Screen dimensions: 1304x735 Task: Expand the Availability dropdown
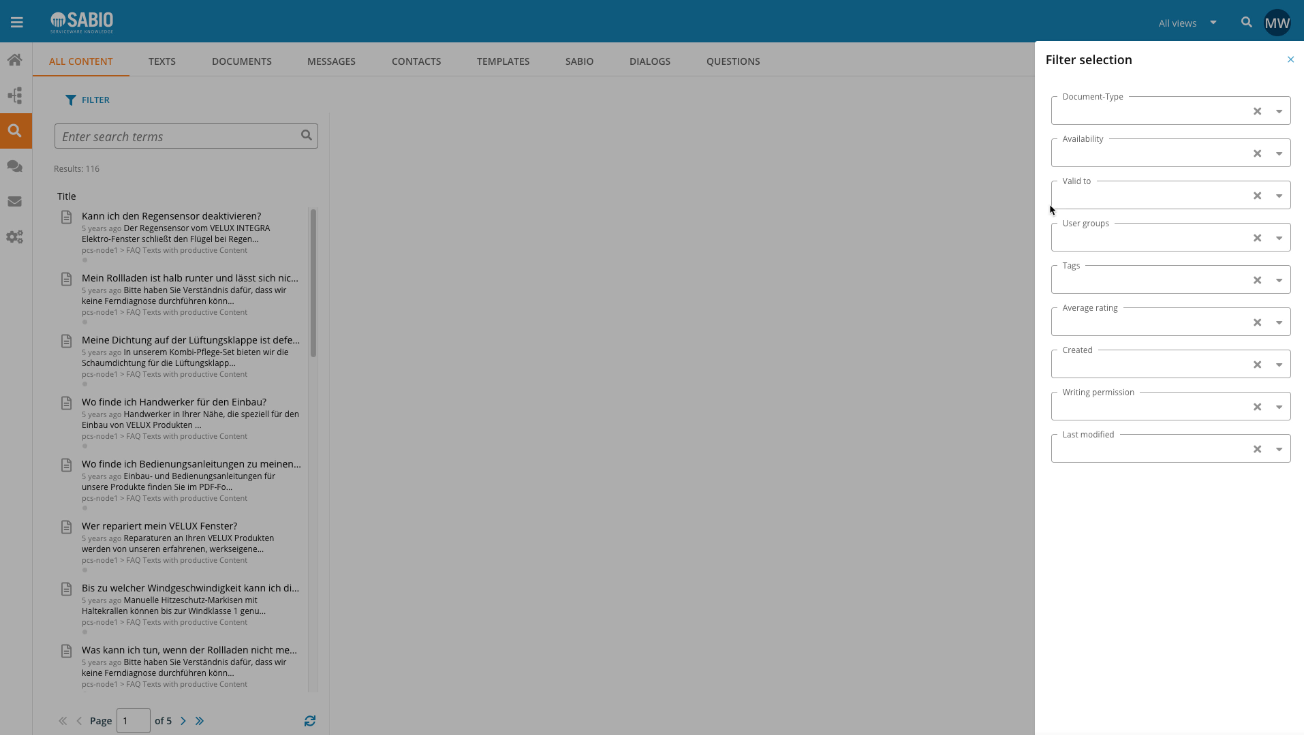pyautogui.click(x=1279, y=153)
